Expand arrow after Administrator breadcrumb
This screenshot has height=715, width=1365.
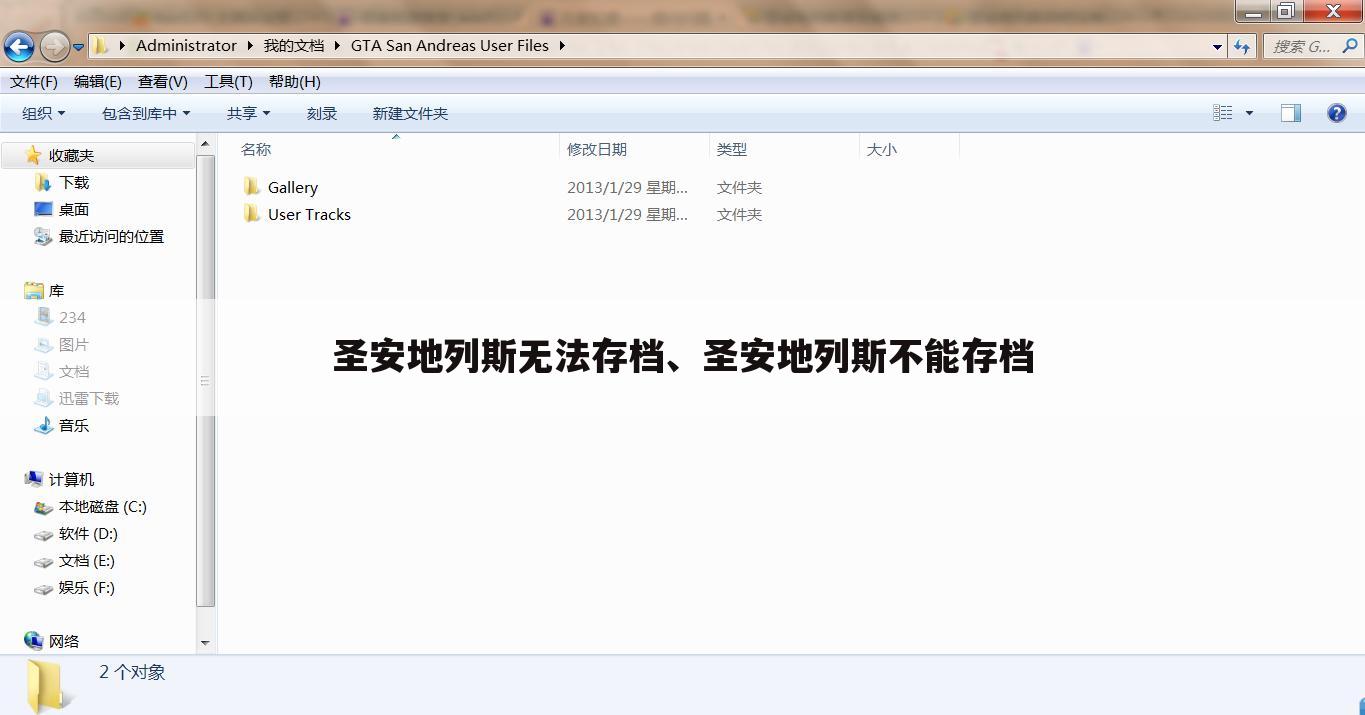tap(250, 45)
